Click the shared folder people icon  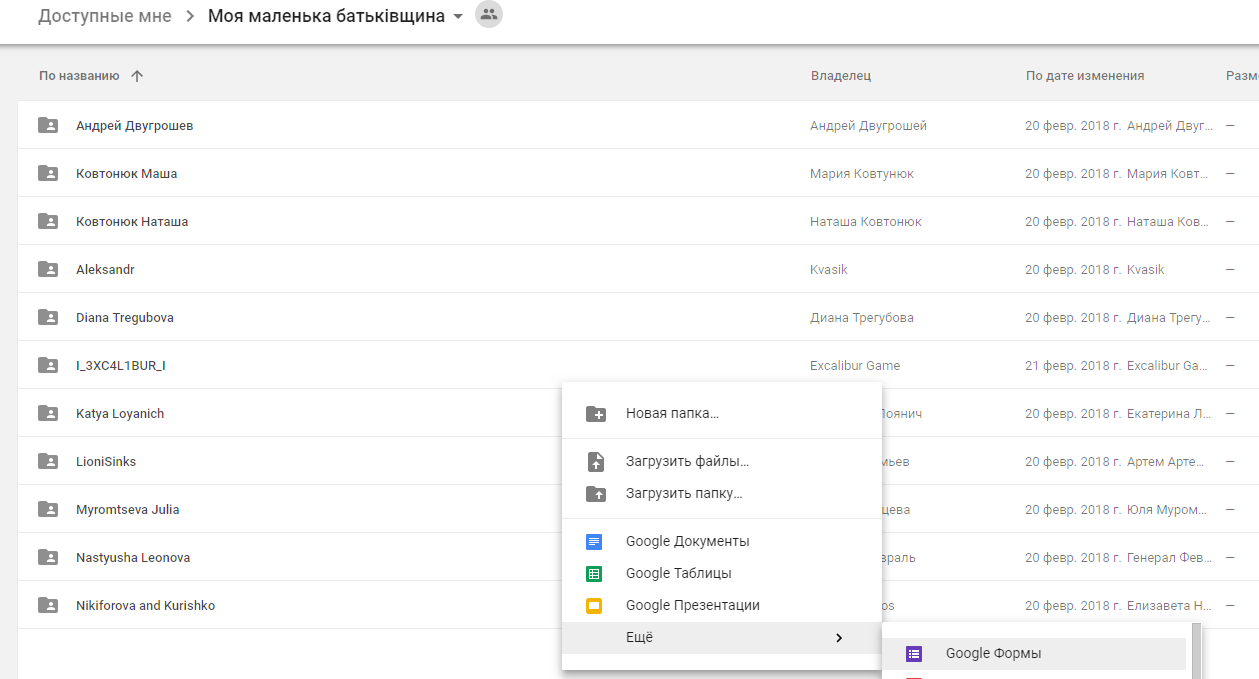488,15
